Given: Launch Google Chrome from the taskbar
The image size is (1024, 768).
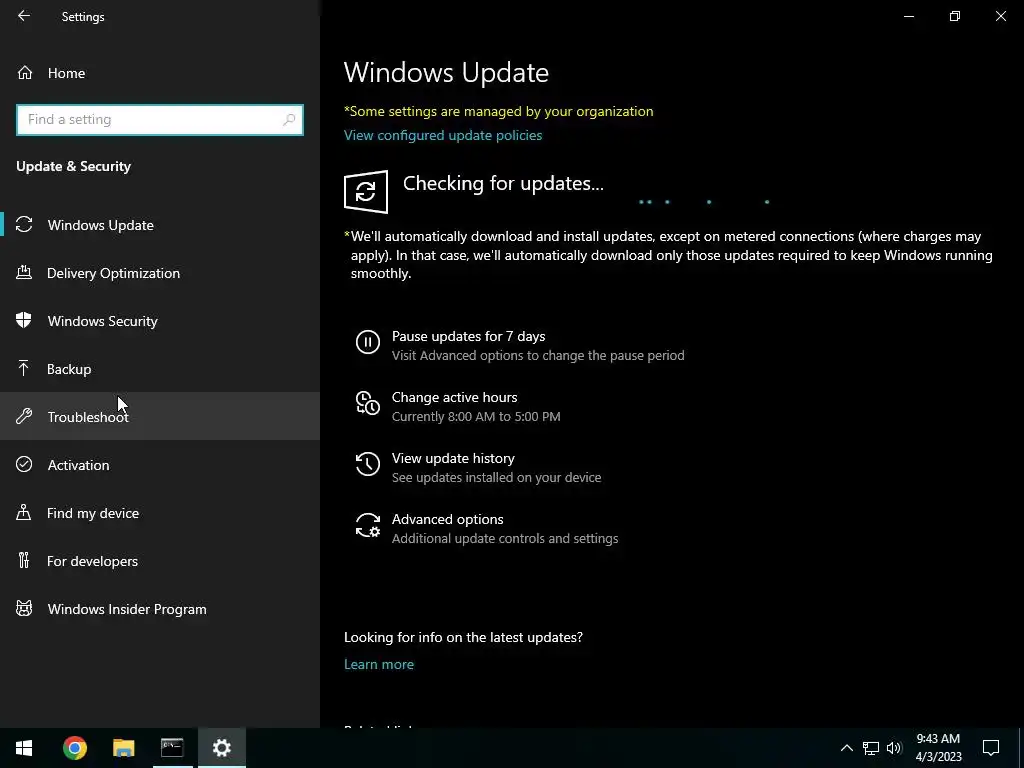Looking at the screenshot, I should [x=74, y=748].
